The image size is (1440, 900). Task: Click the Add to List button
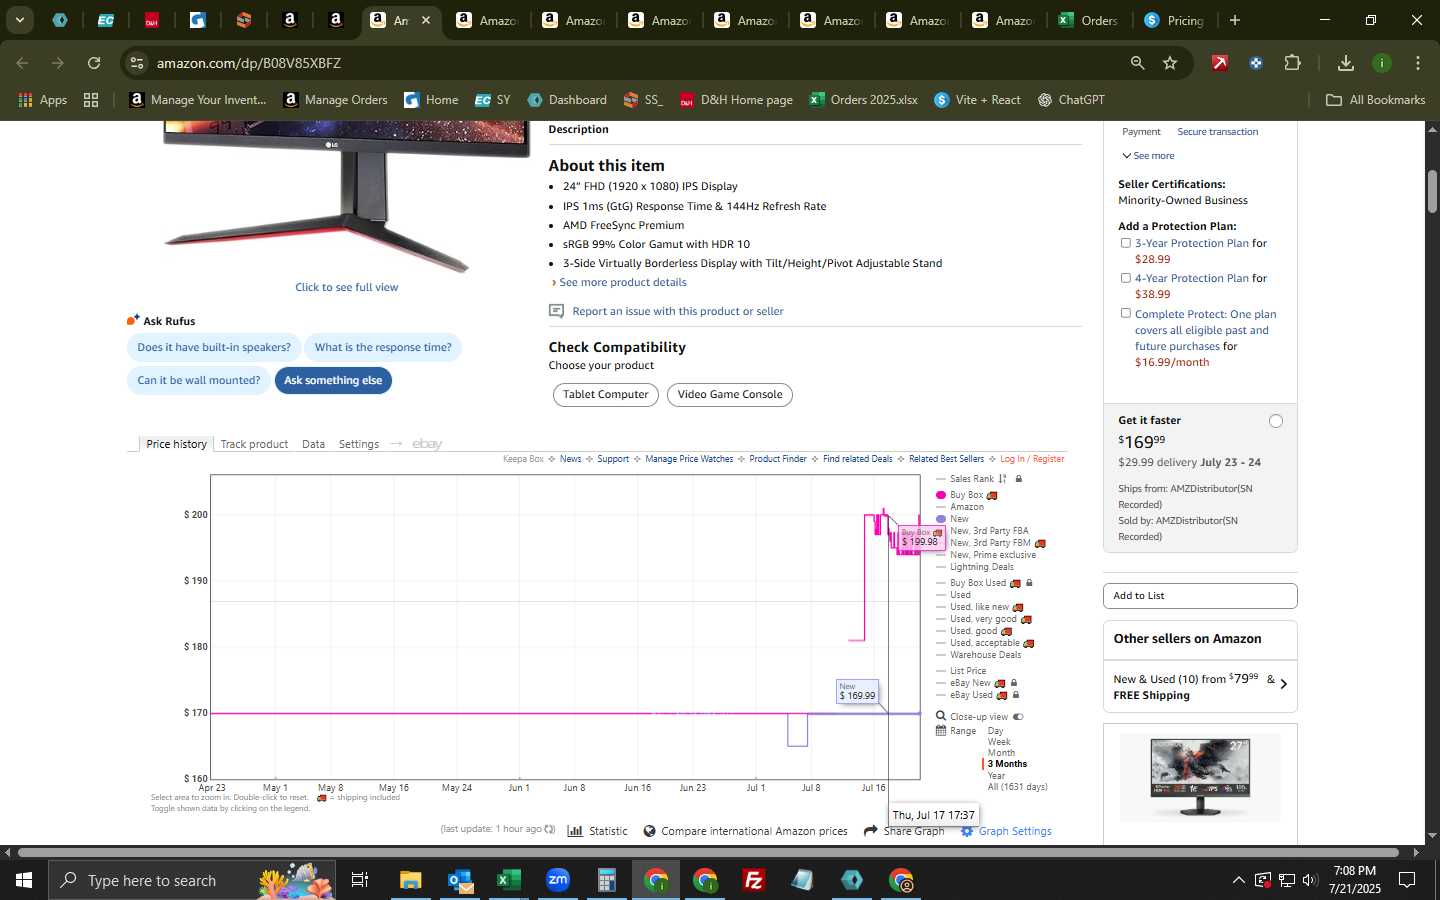(x=1200, y=596)
